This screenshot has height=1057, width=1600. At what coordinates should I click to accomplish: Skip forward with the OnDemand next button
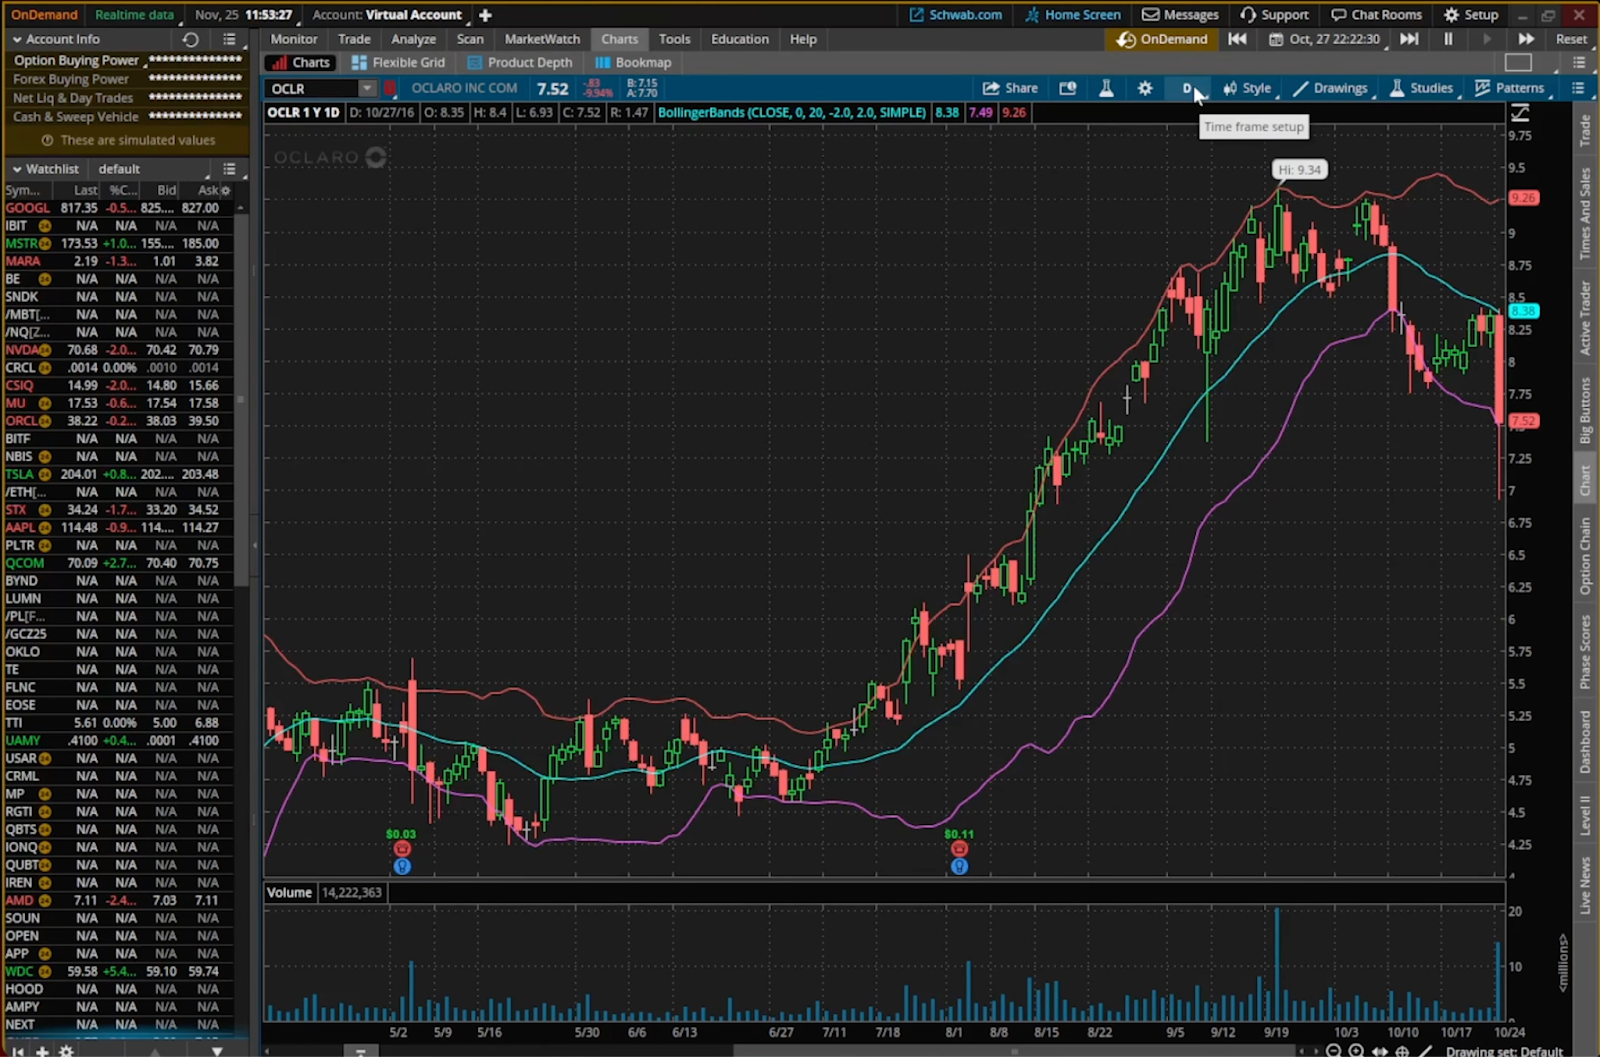click(1409, 39)
